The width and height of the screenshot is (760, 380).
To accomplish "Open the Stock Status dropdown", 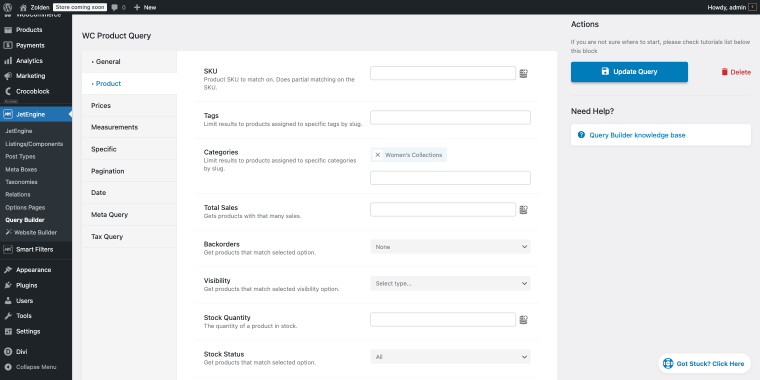I will click(x=450, y=357).
